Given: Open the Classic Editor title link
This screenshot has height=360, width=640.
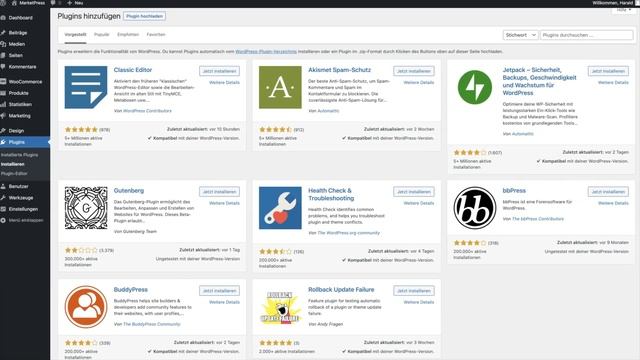Looking at the screenshot, I should click(133, 70).
